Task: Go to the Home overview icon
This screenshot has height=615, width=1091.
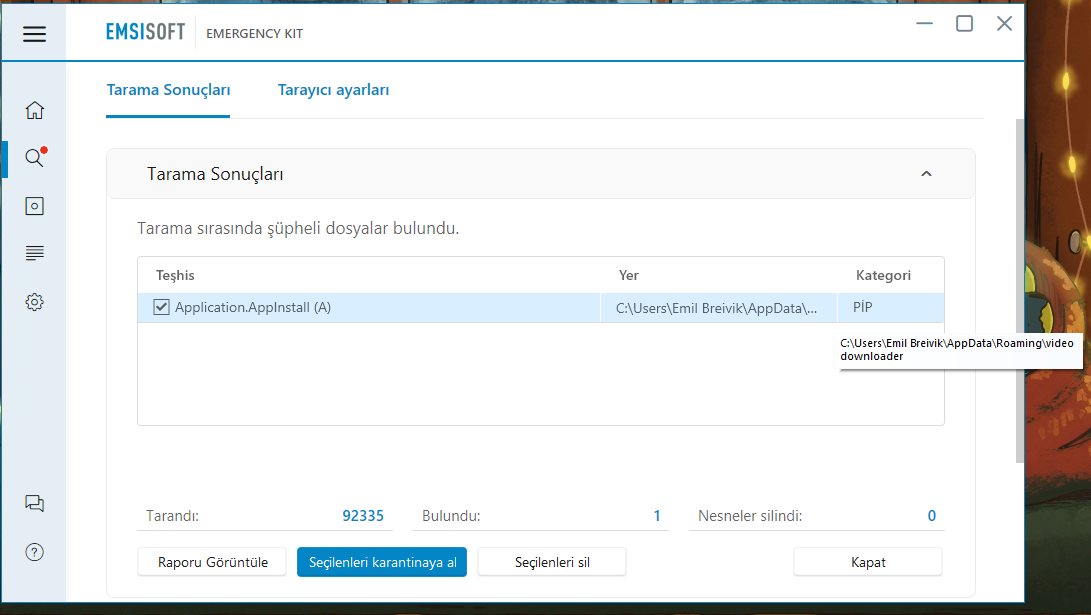Action: (x=34, y=110)
